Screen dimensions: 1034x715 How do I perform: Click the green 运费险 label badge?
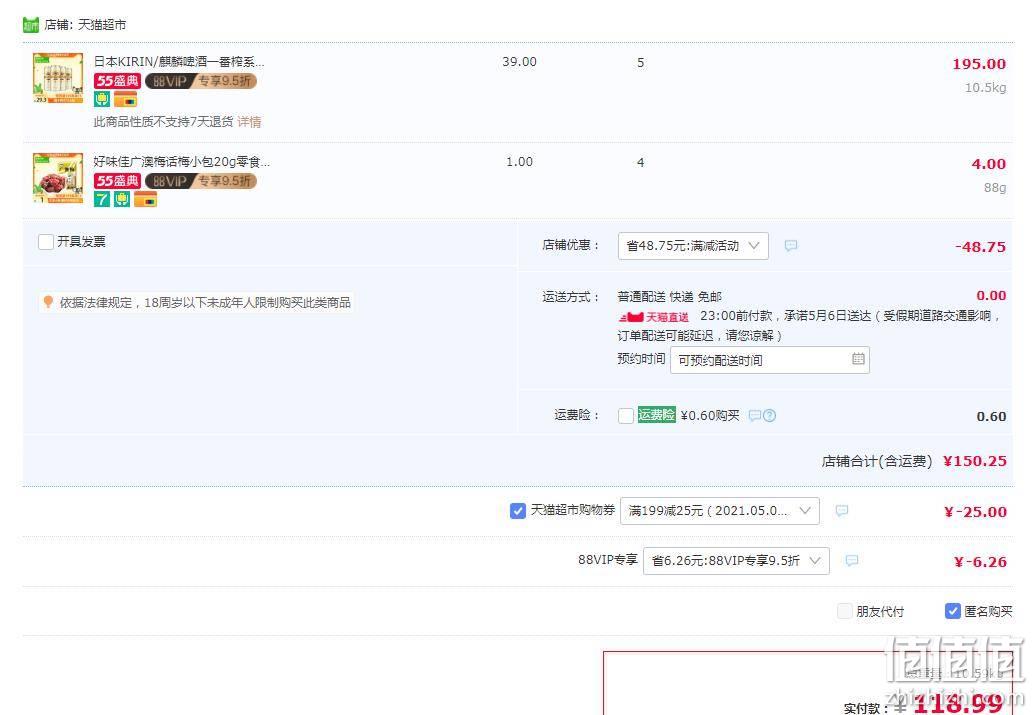(657, 415)
